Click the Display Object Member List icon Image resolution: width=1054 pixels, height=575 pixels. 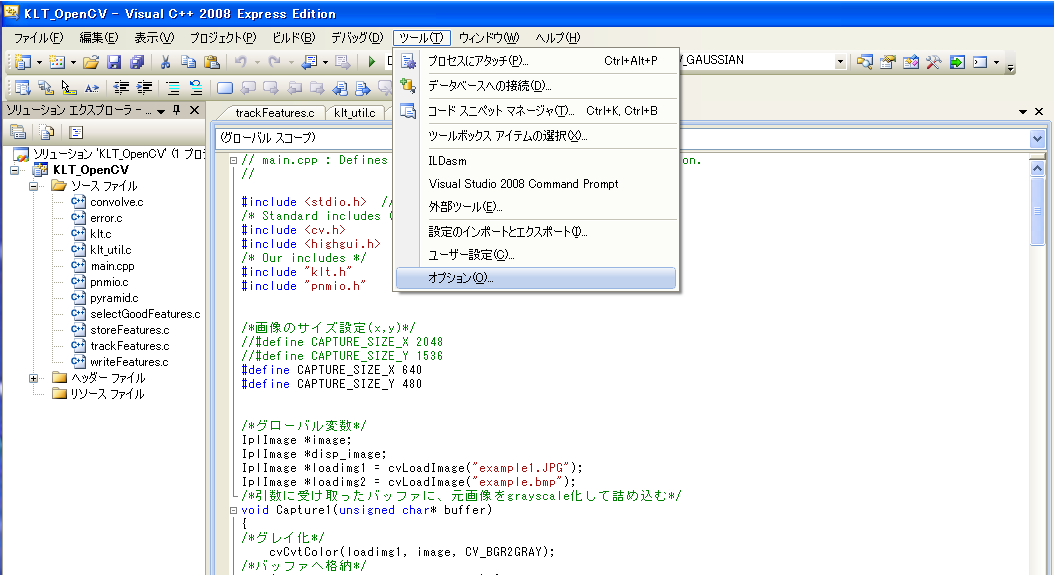(x=22, y=87)
